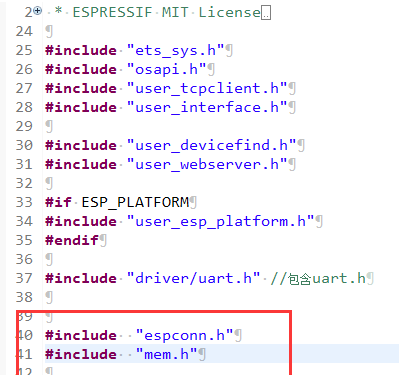Click the "driver/uart.h" include string
The height and width of the screenshot is (375, 399).
(194, 278)
